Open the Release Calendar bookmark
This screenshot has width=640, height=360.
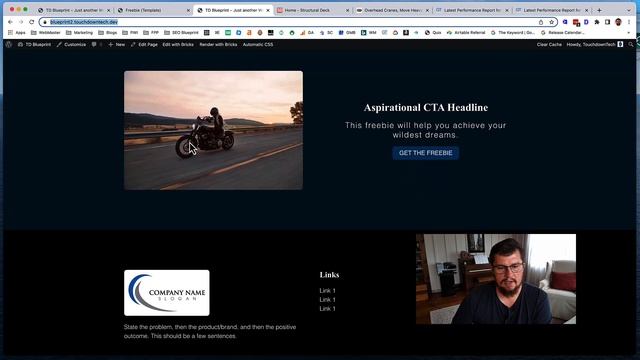(562, 33)
